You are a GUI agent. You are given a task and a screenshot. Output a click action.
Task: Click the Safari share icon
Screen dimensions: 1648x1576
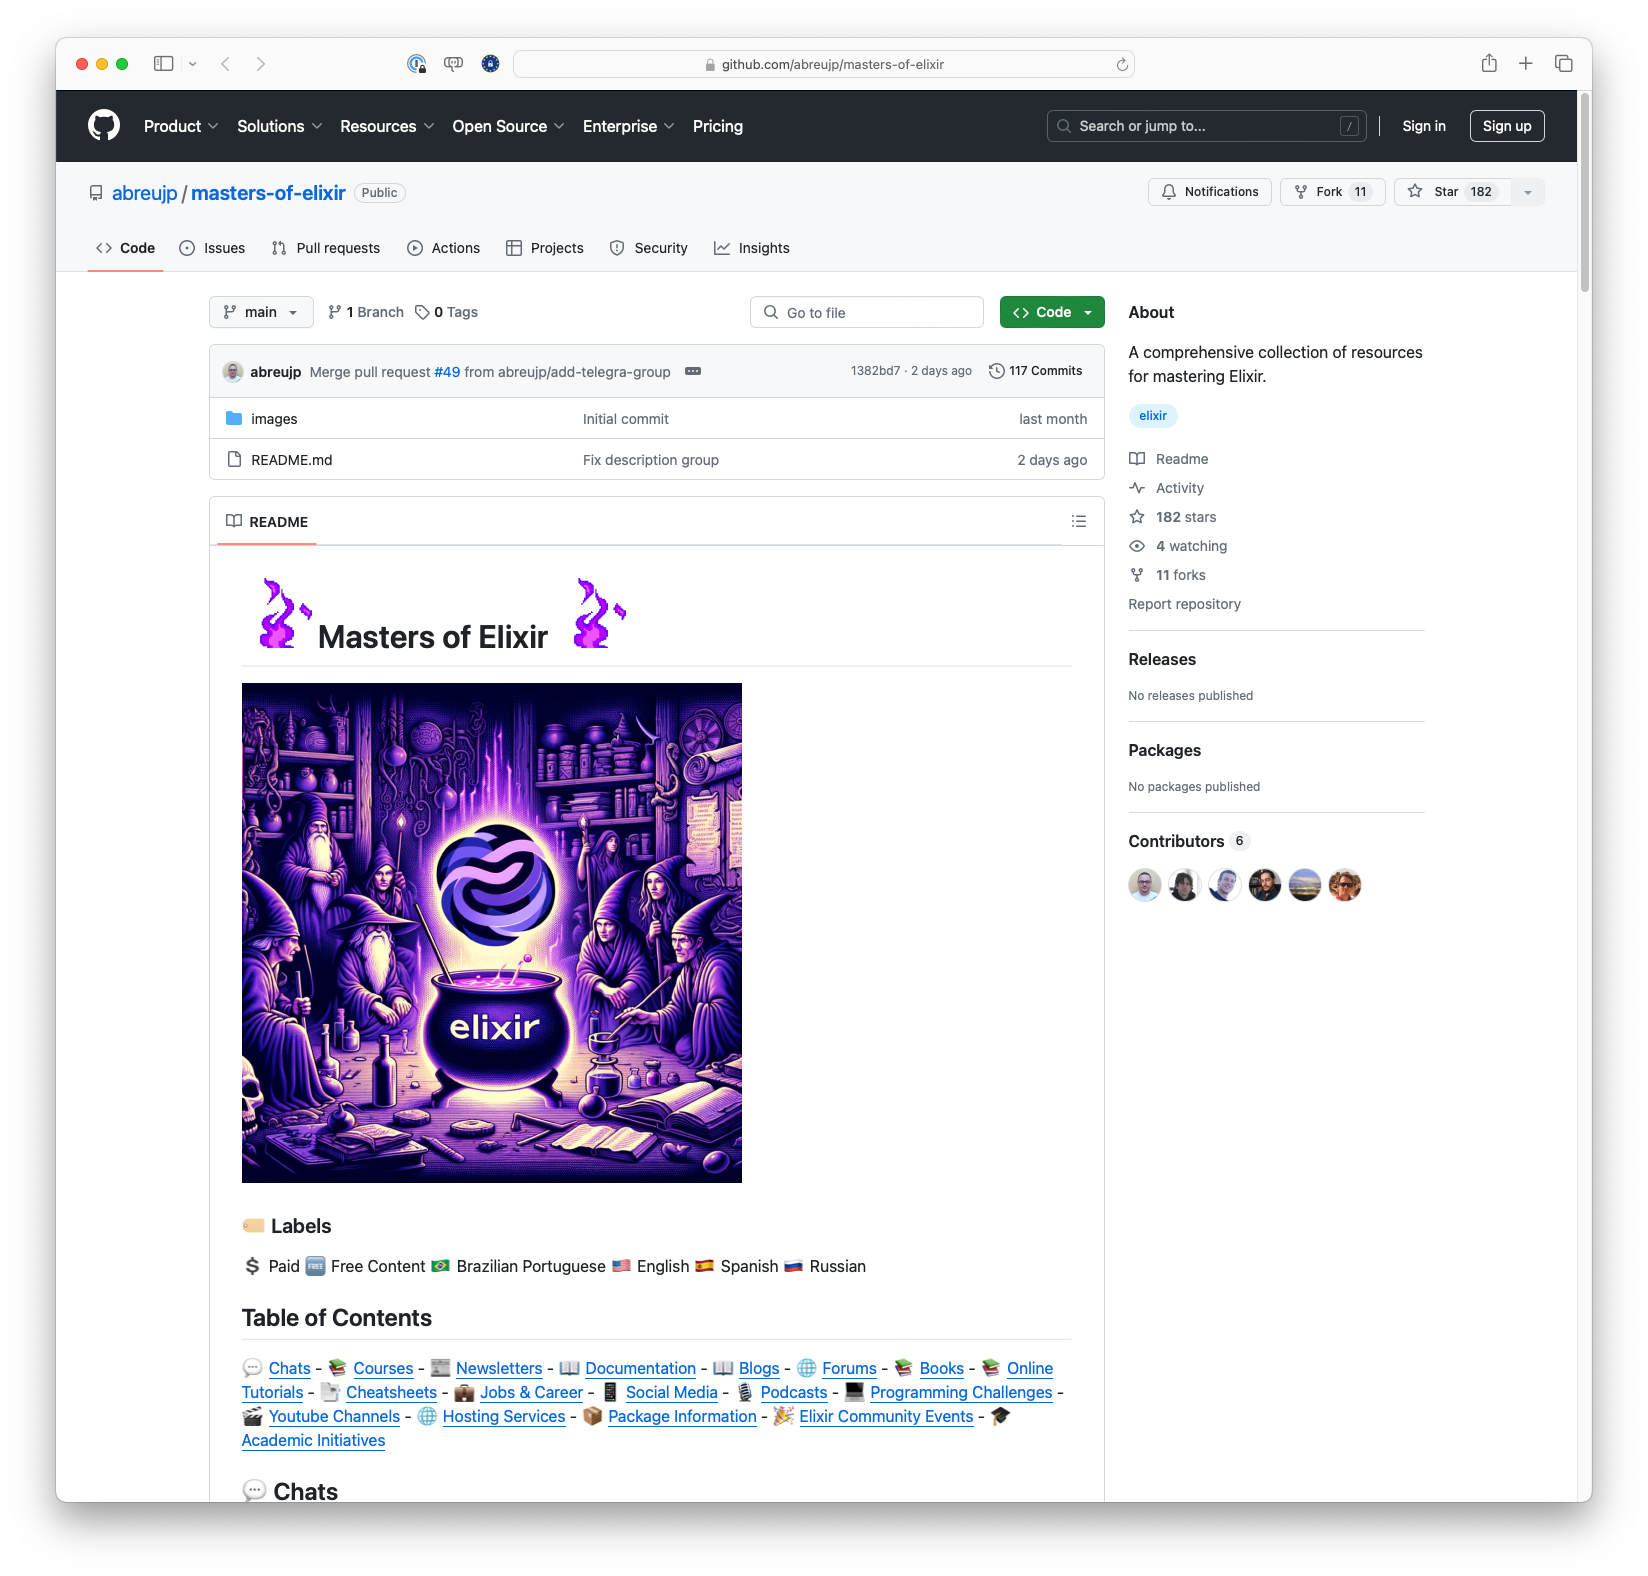point(1489,64)
